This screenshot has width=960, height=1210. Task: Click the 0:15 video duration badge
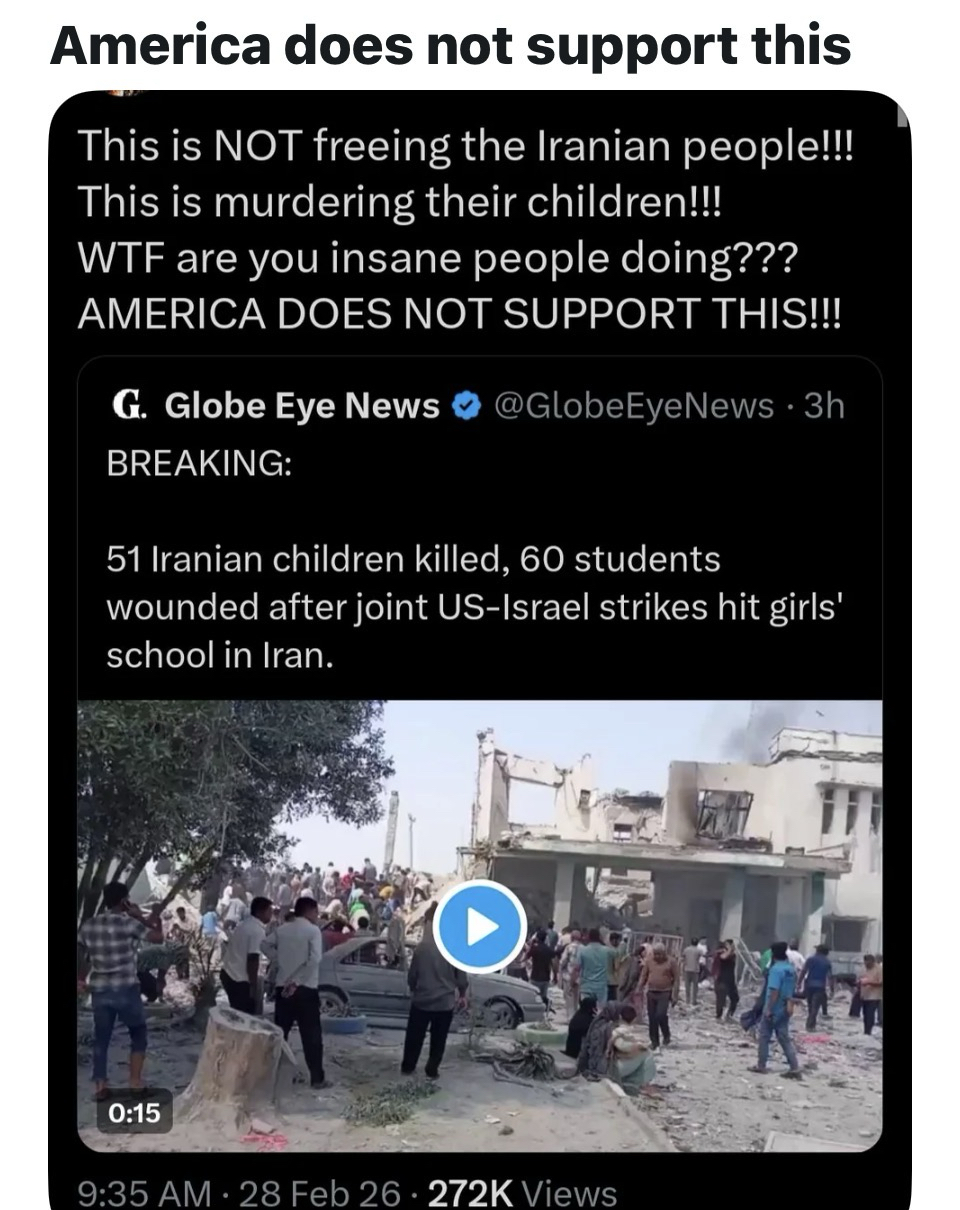[x=134, y=1112]
